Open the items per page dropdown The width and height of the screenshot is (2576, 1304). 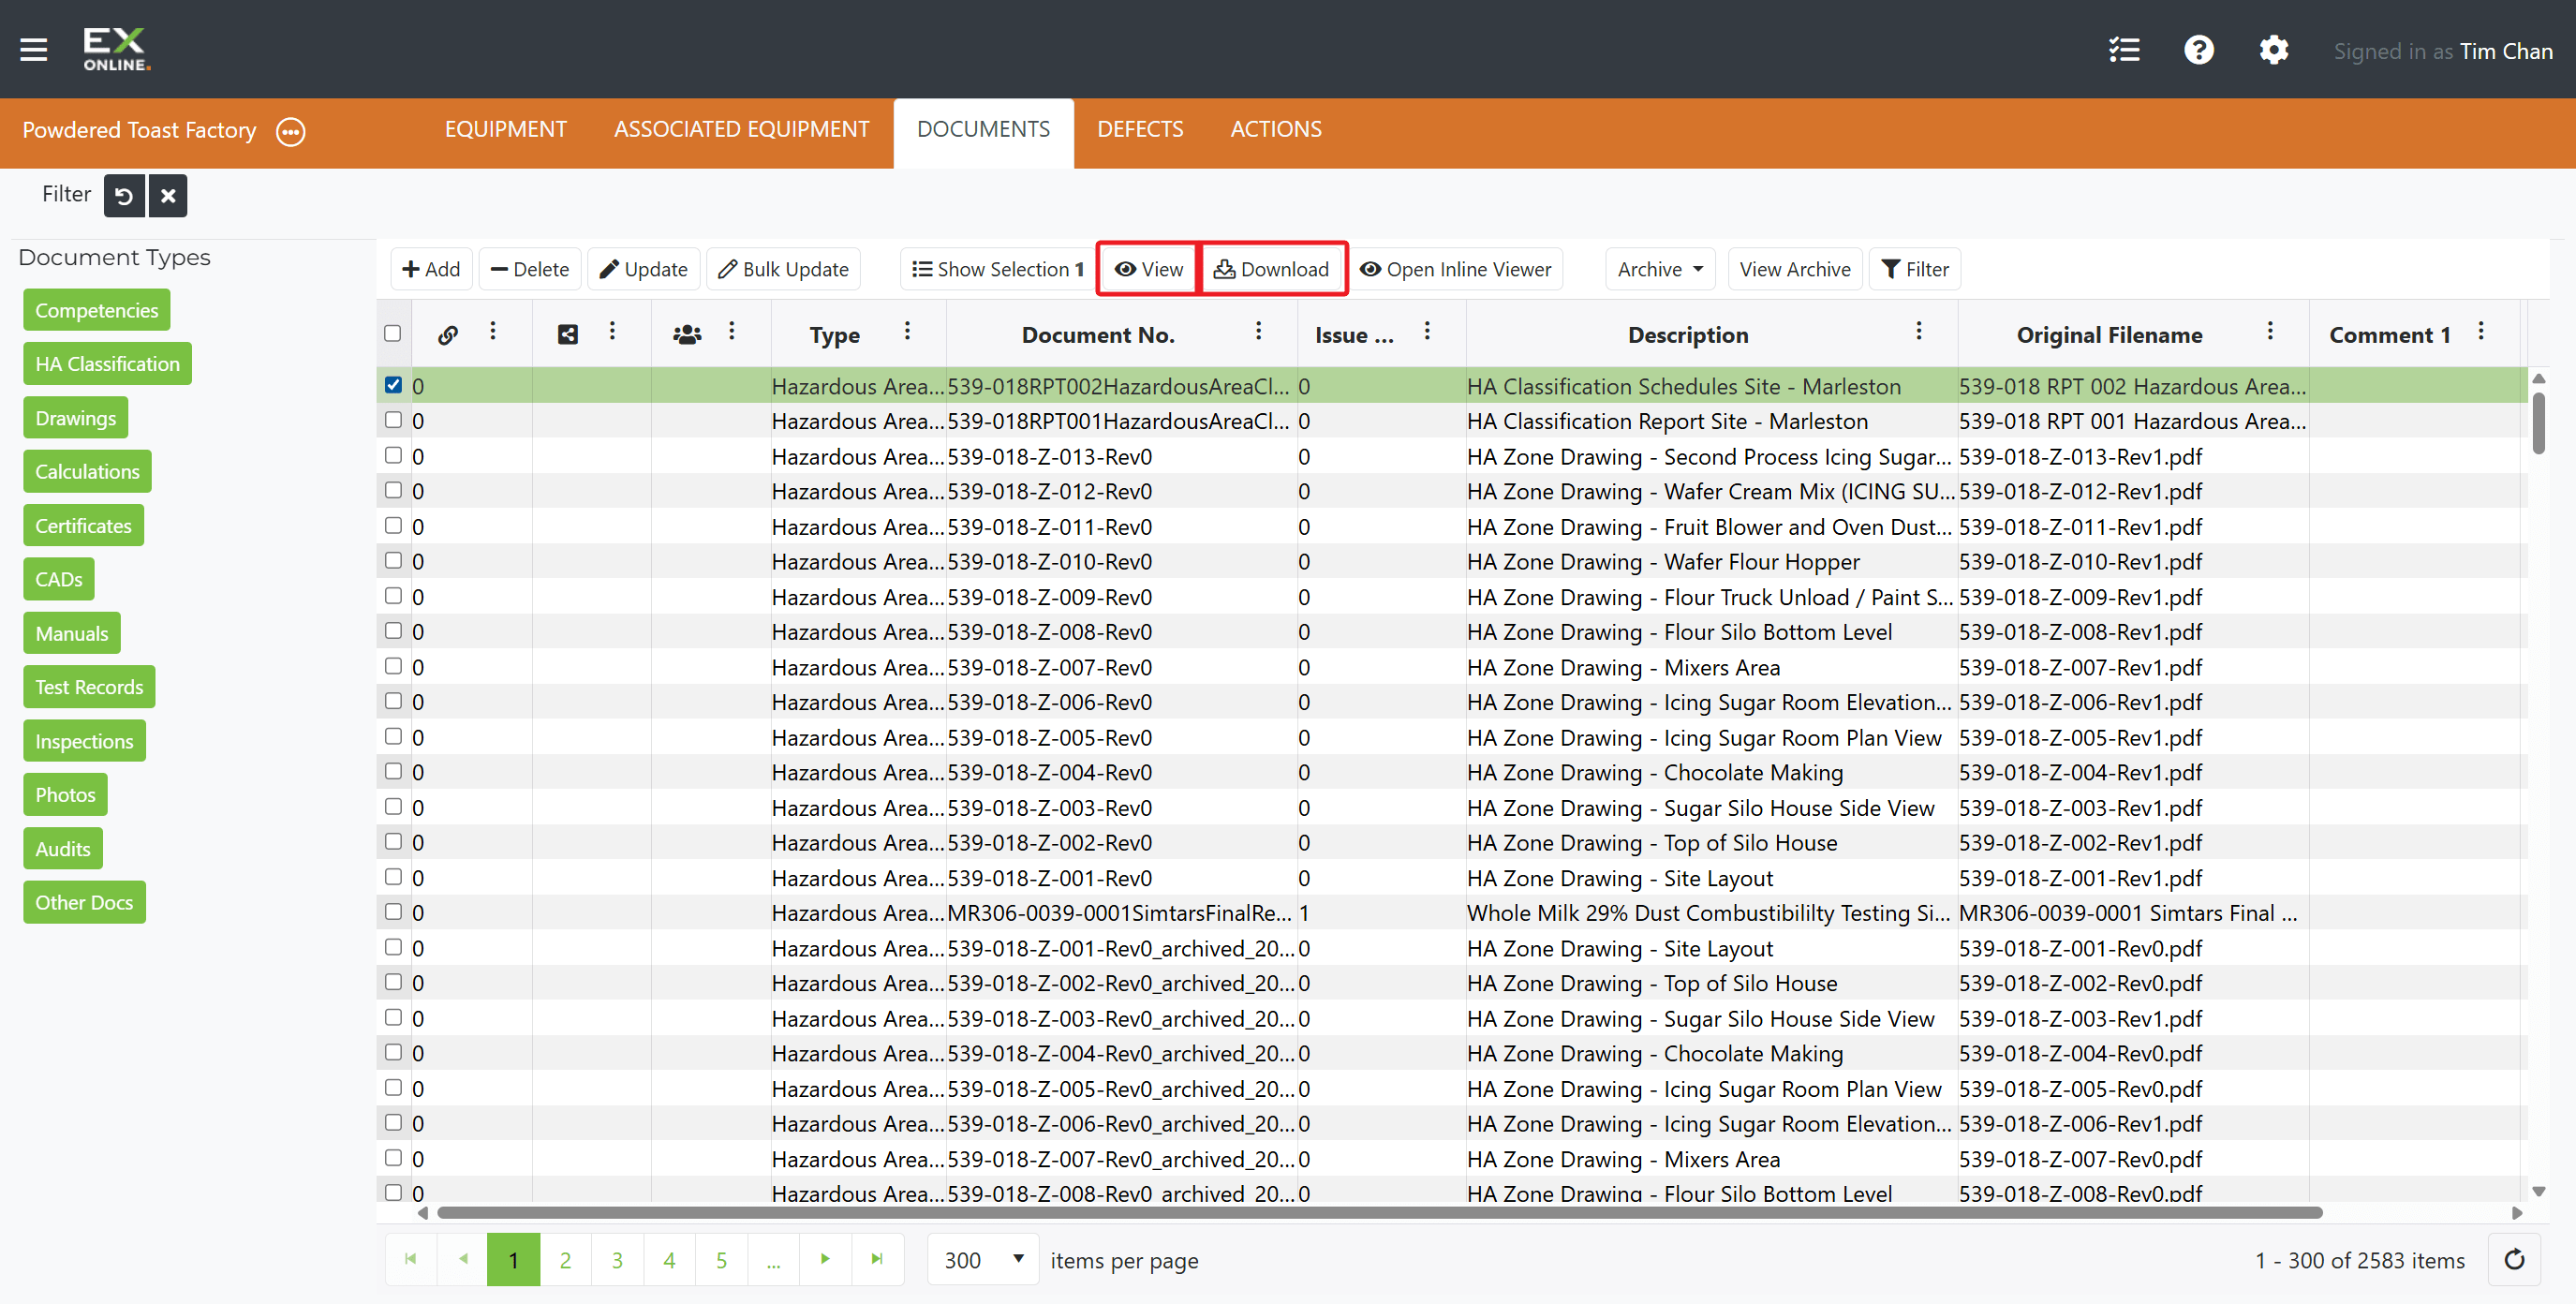coord(984,1260)
